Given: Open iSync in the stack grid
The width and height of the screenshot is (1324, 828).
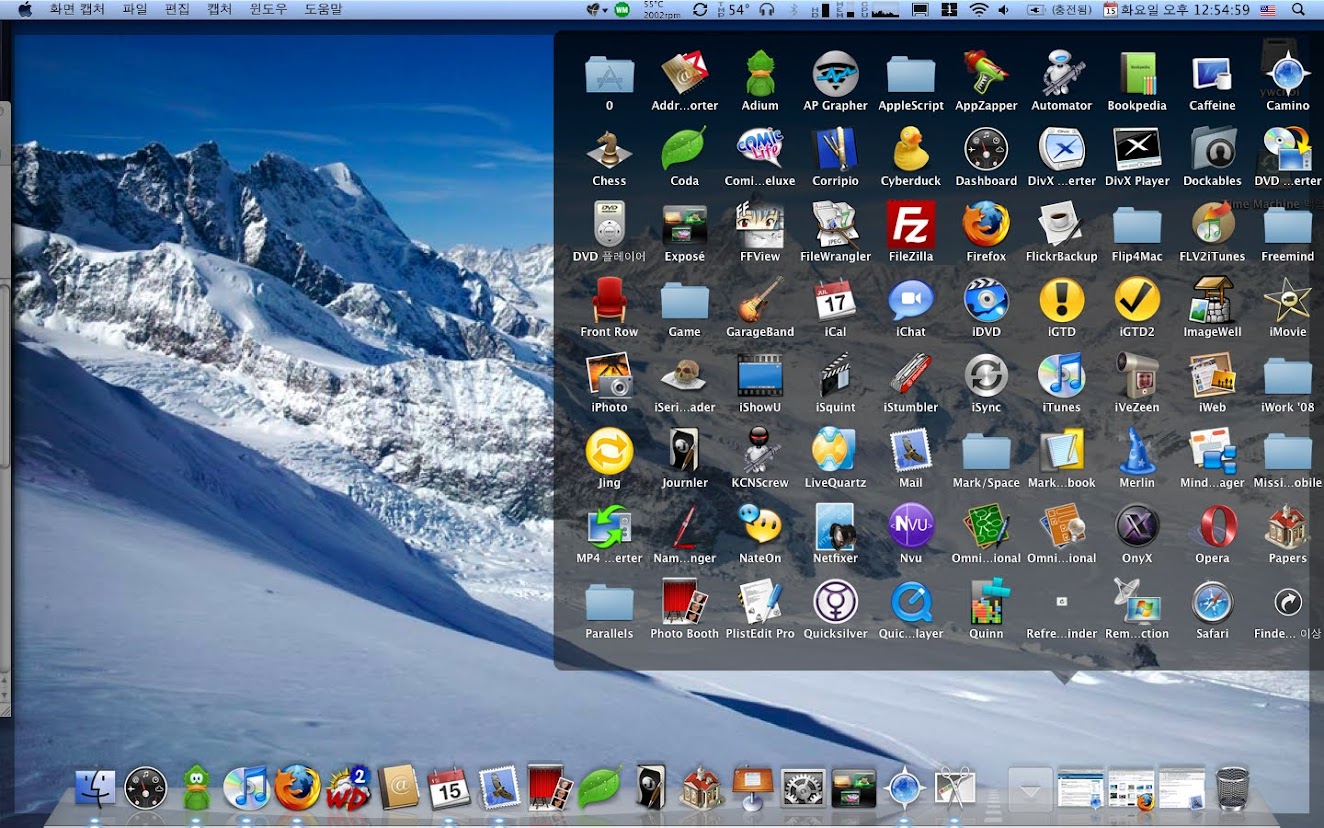Looking at the screenshot, I should point(986,377).
